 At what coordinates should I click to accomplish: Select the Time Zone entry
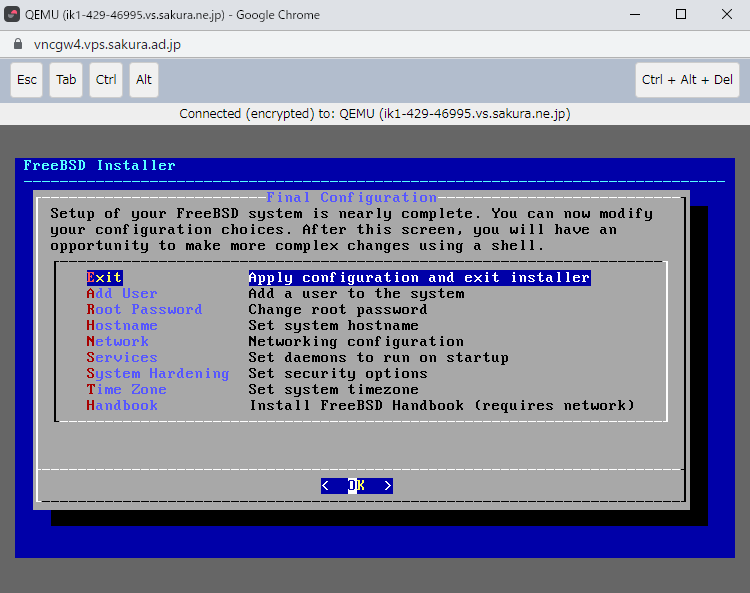pos(126,390)
